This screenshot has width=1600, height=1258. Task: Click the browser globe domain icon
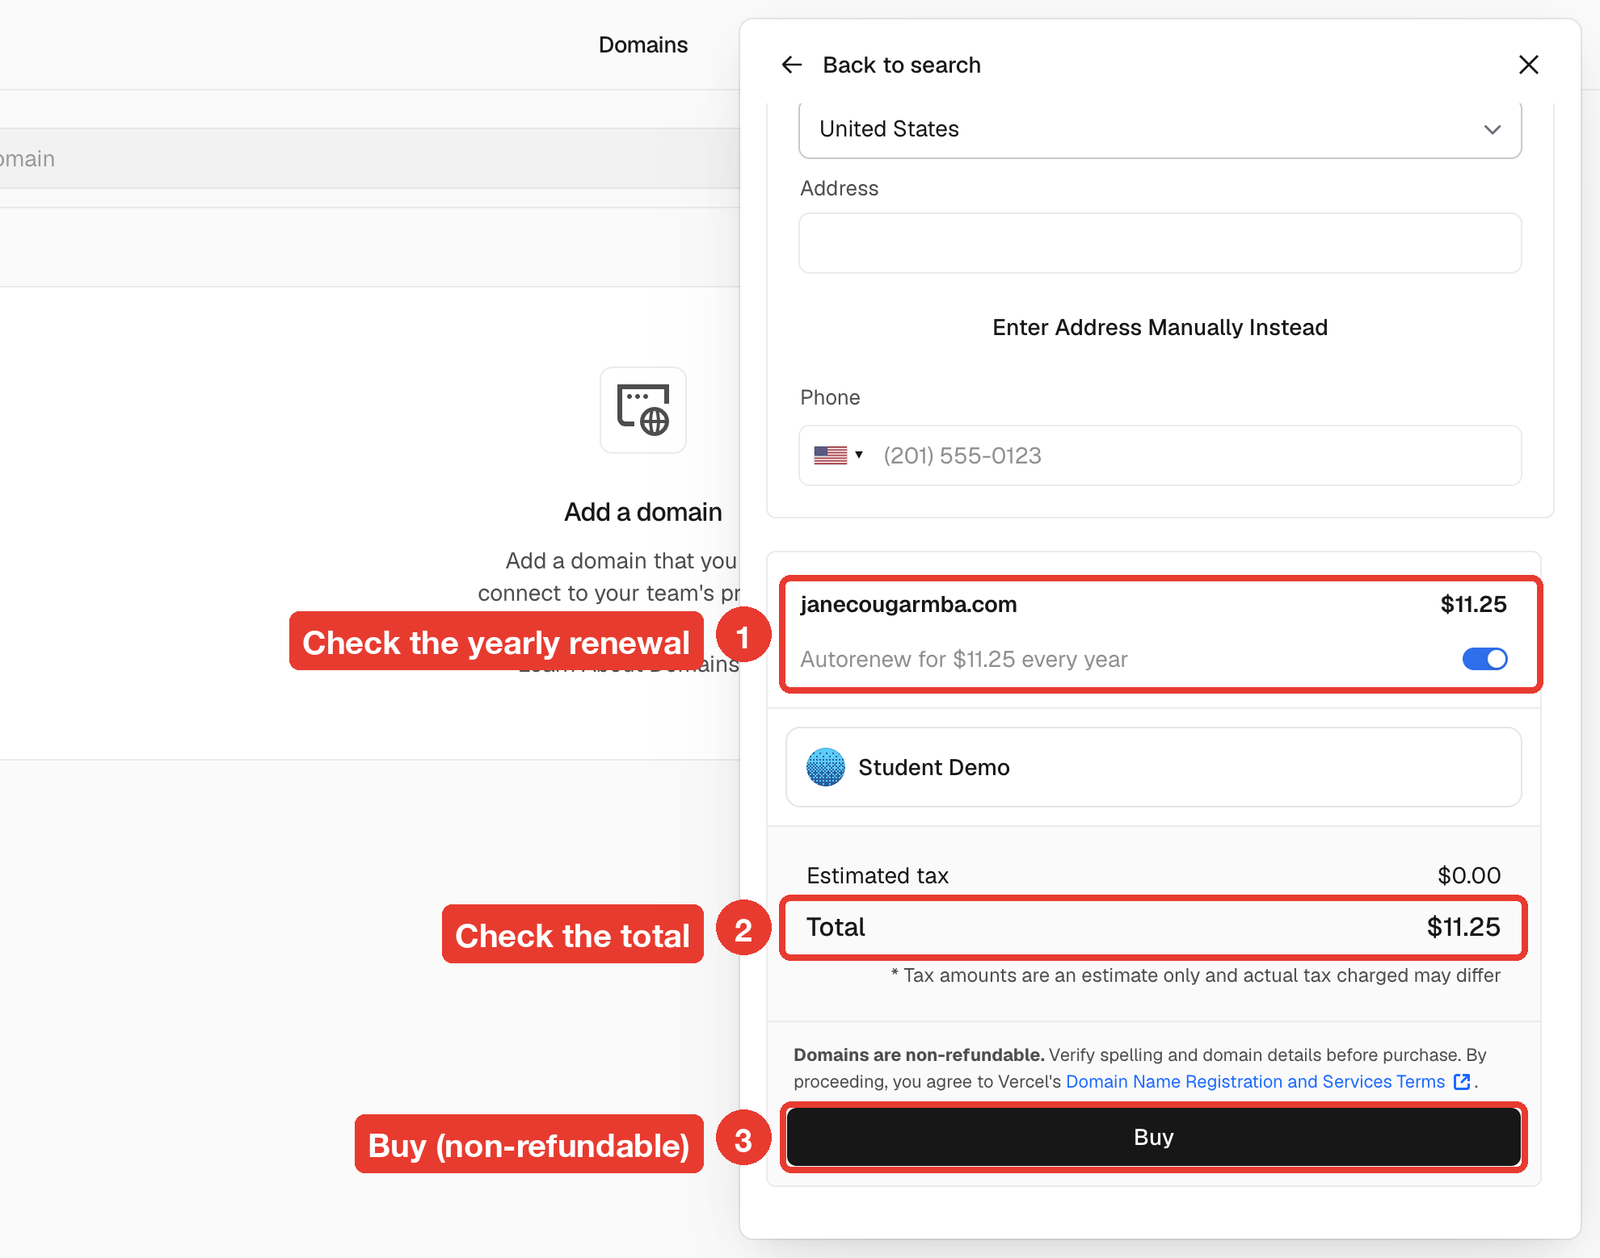click(x=643, y=410)
